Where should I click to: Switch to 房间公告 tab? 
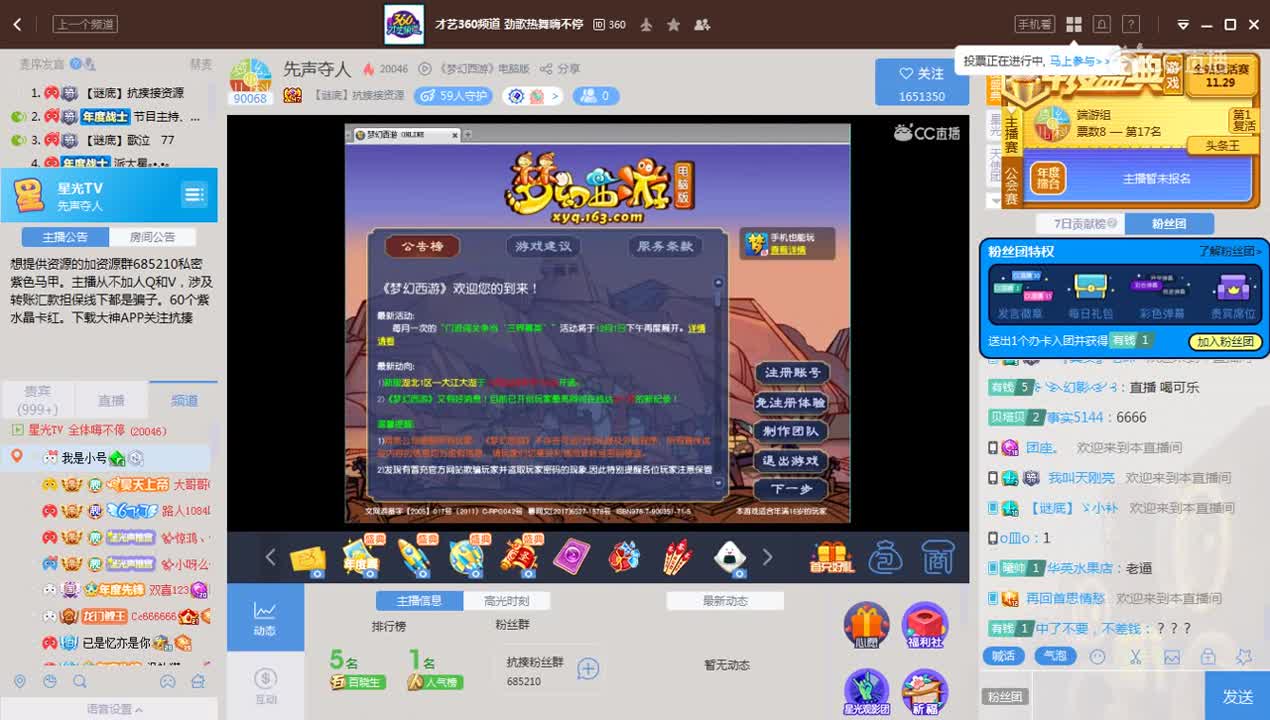click(x=152, y=237)
